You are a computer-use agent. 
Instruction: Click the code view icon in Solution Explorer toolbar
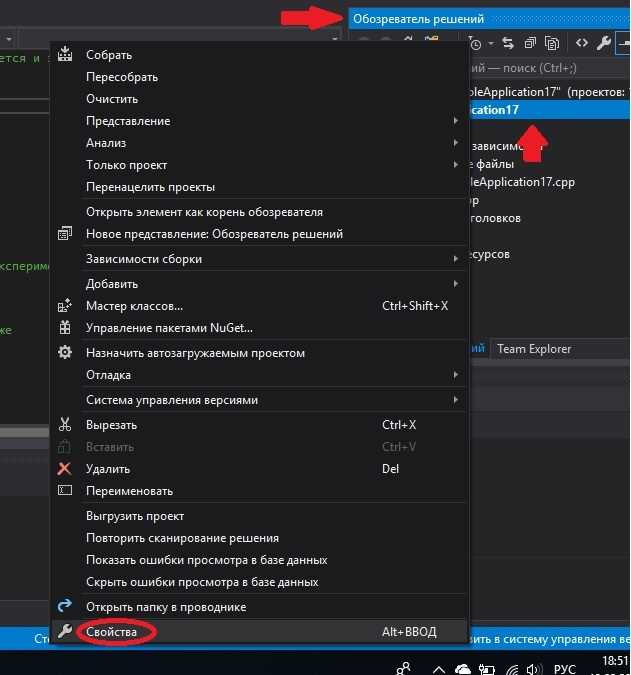(581, 43)
